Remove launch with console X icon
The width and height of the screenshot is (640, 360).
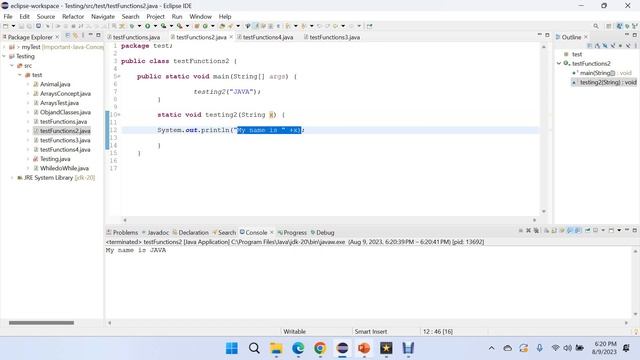528,231
